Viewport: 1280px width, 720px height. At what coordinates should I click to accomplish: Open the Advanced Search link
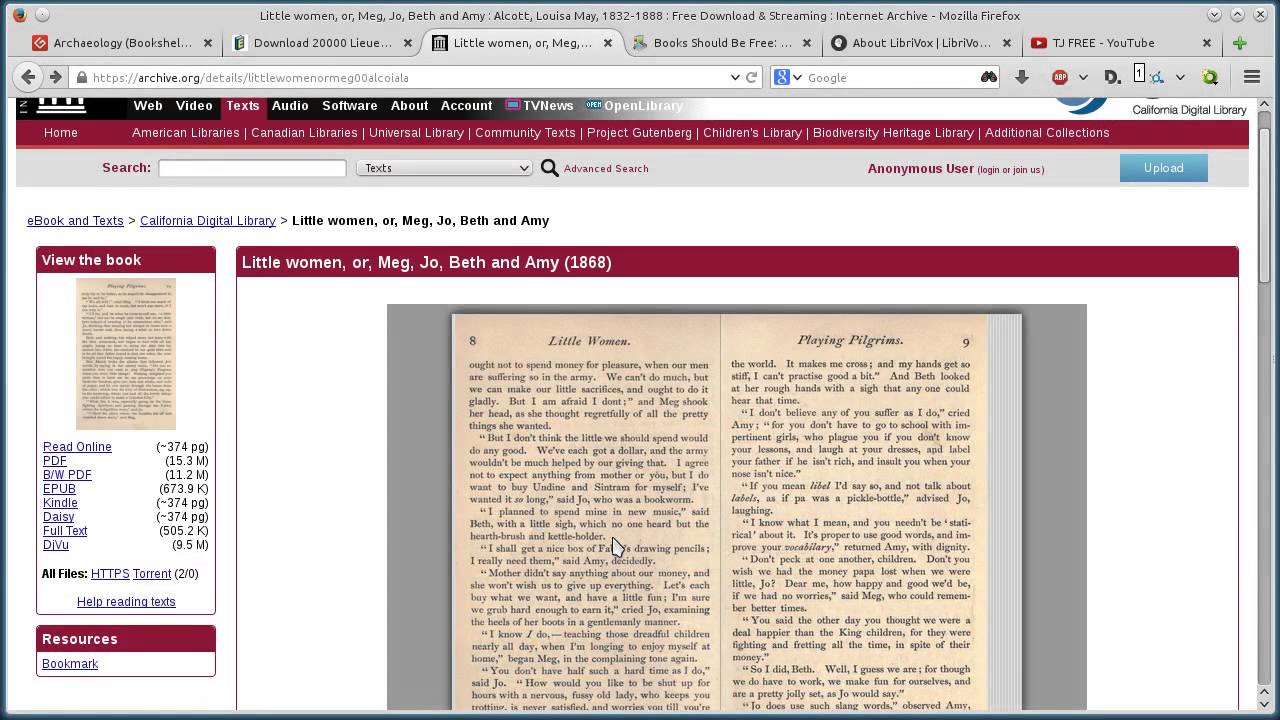606,169
